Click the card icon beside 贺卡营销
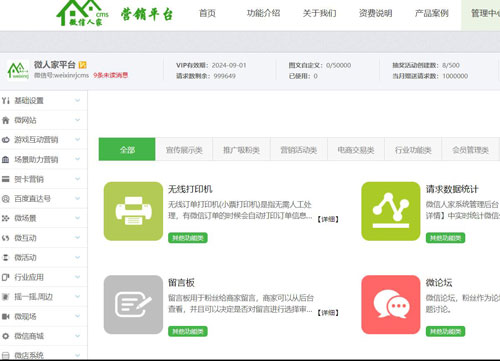 click(x=6, y=179)
